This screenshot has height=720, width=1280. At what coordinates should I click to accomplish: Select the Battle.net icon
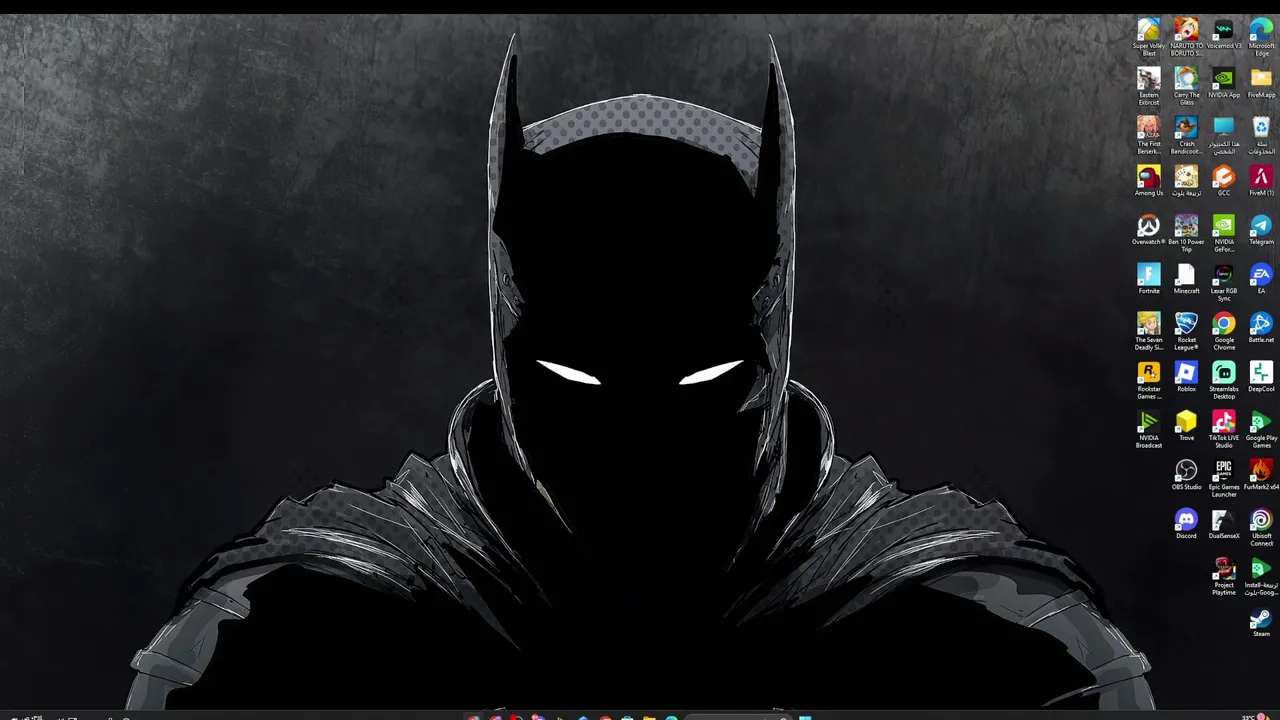tap(1261, 324)
